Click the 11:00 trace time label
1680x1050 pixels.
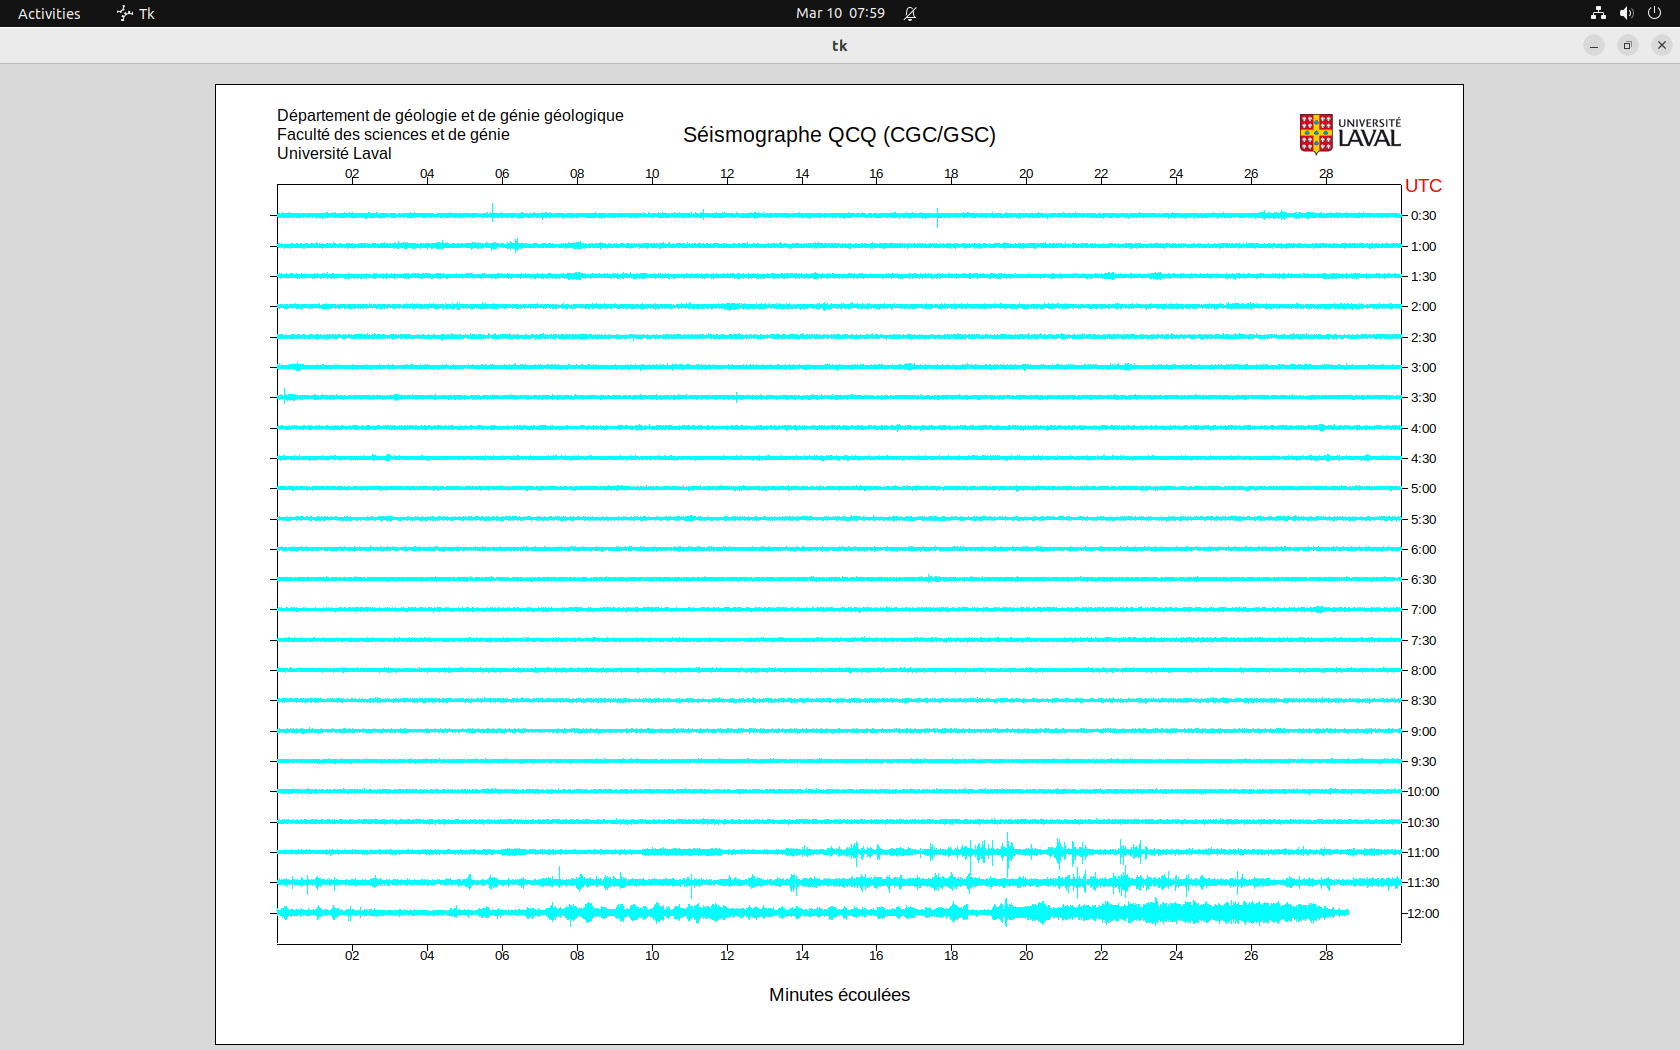pos(1423,853)
